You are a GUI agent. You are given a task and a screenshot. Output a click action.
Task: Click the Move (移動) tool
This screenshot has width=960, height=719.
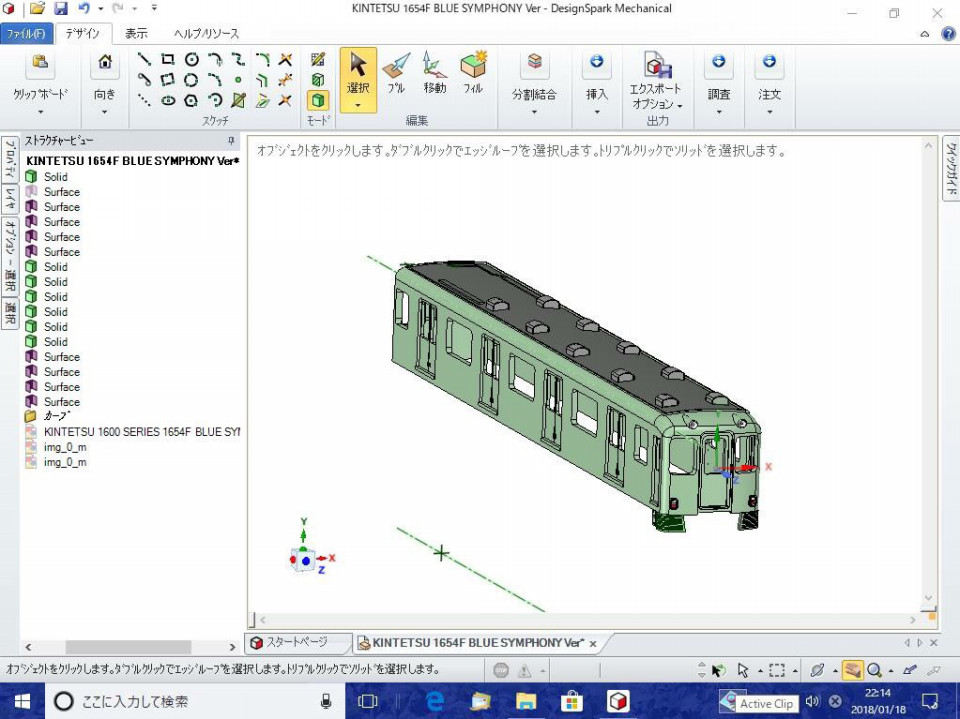click(434, 72)
